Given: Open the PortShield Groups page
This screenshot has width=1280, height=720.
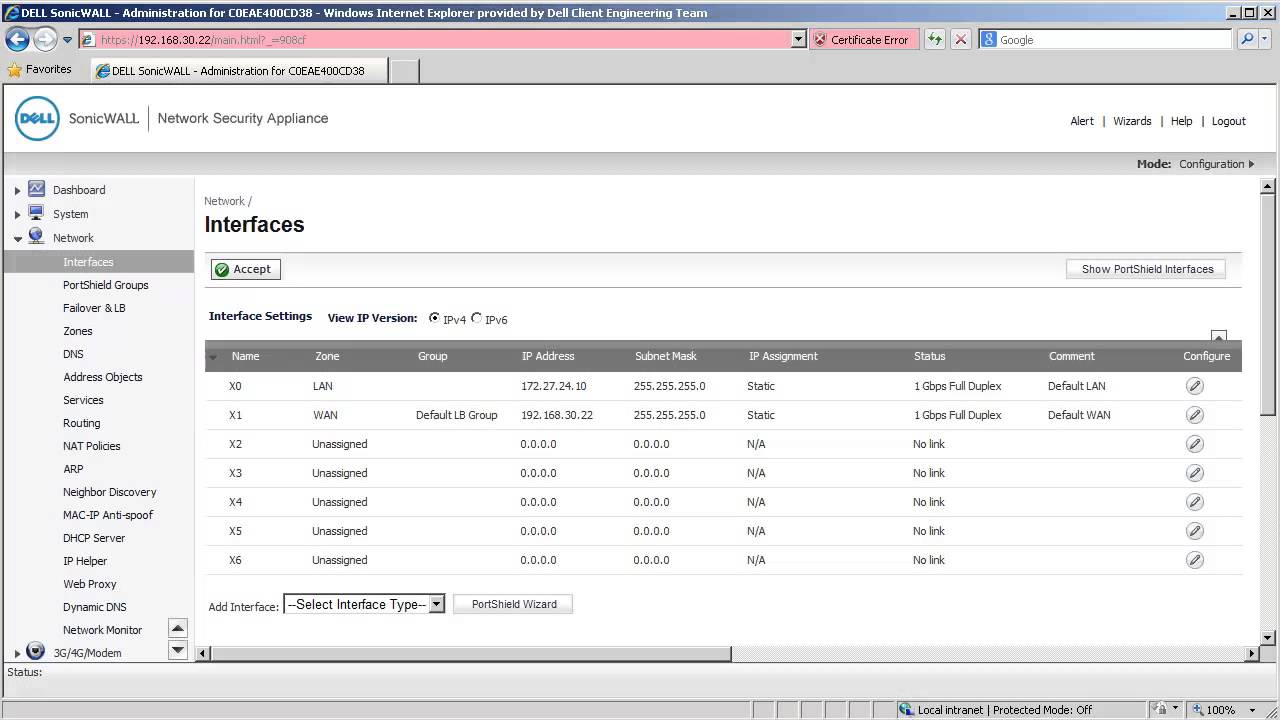Looking at the screenshot, I should 105,285.
